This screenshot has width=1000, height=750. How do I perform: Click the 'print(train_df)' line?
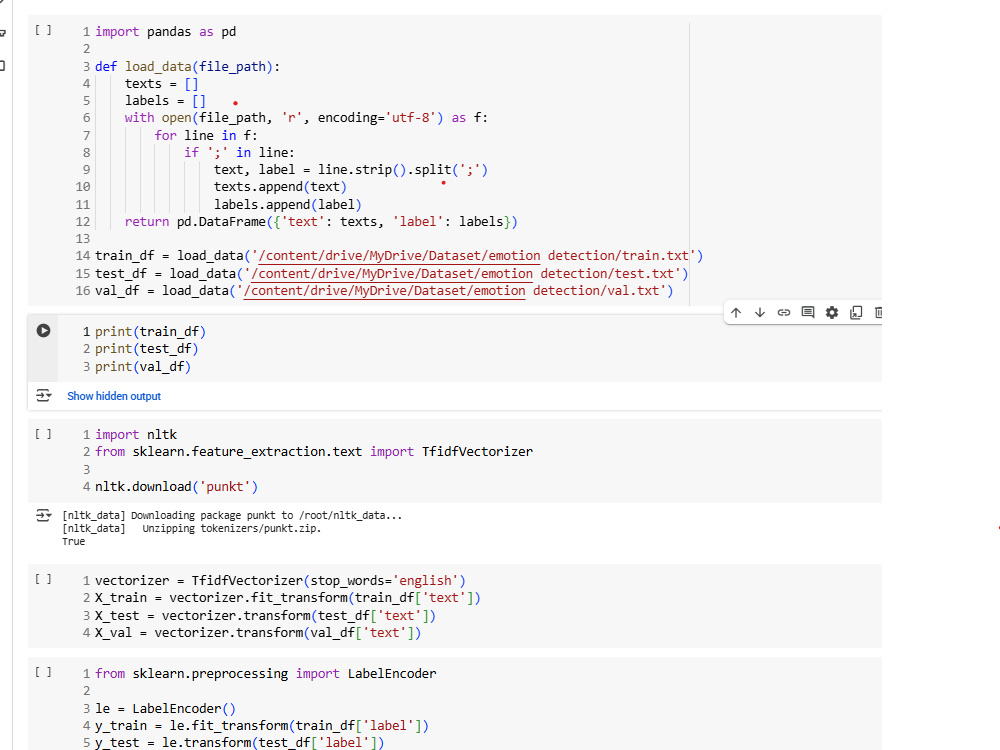(x=151, y=332)
